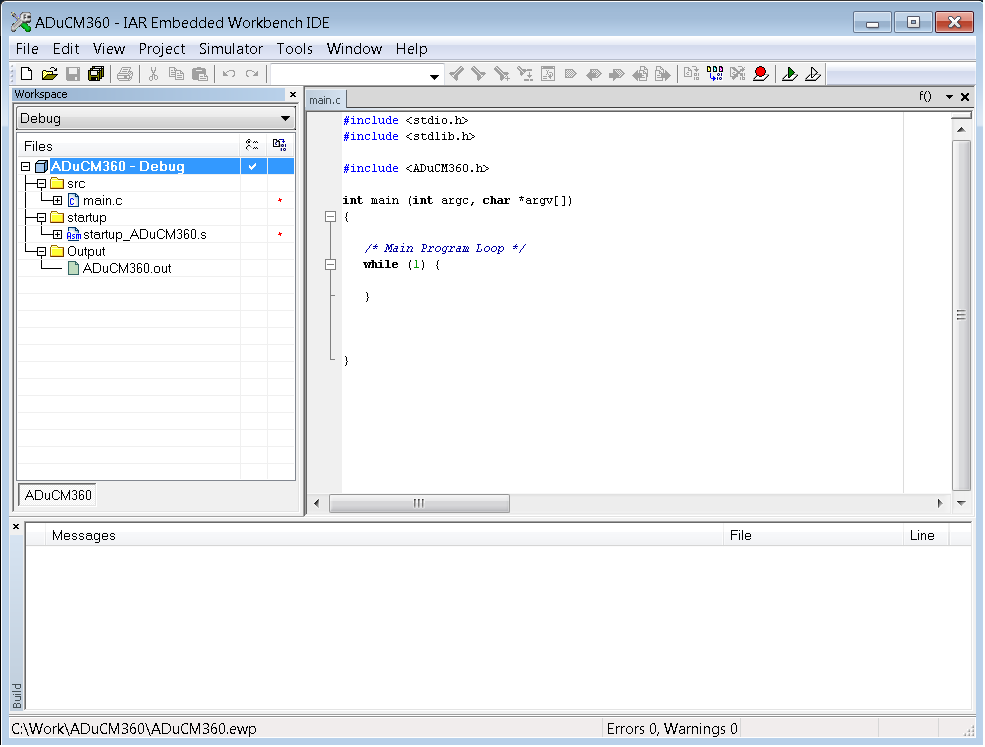This screenshot has height=747, width=985.
Task: Open the Find dialog icon
Action: coord(502,74)
